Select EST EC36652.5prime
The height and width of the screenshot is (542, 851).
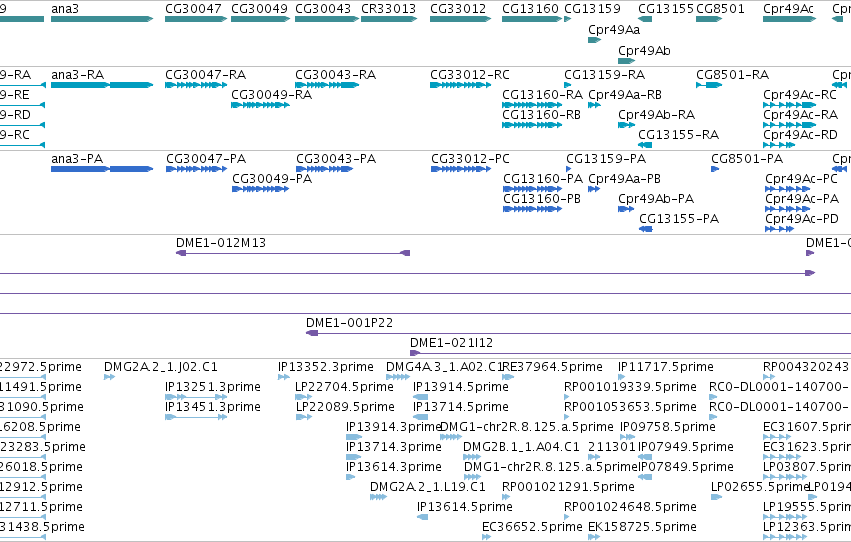pyautogui.click(x=486, y=537)
